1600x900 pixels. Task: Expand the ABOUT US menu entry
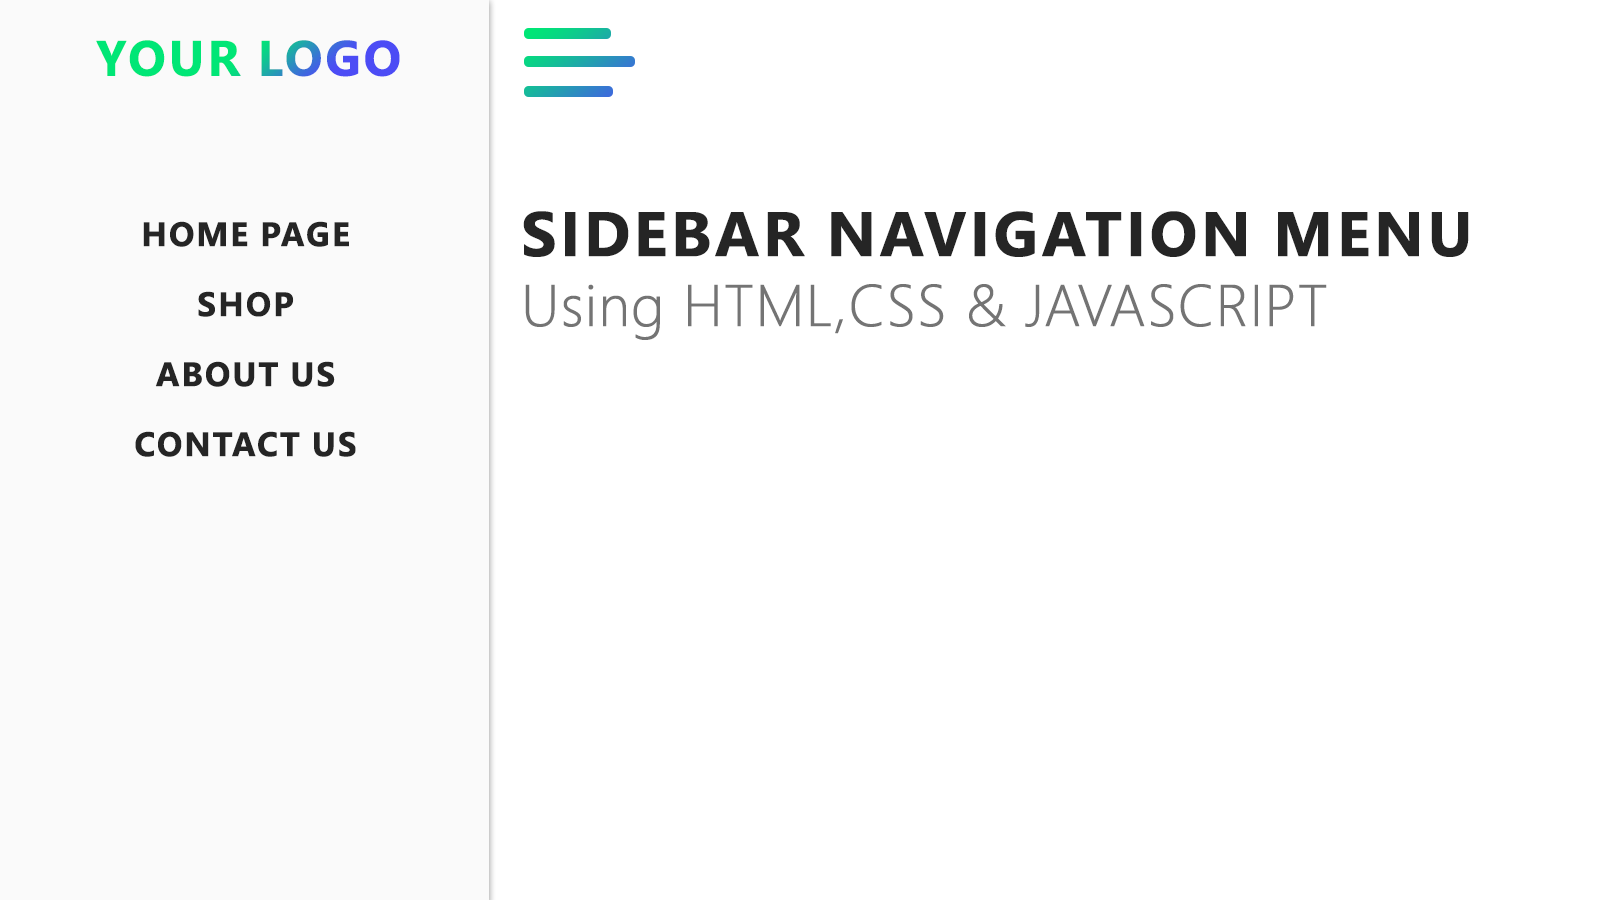click(x=246, y=374)
